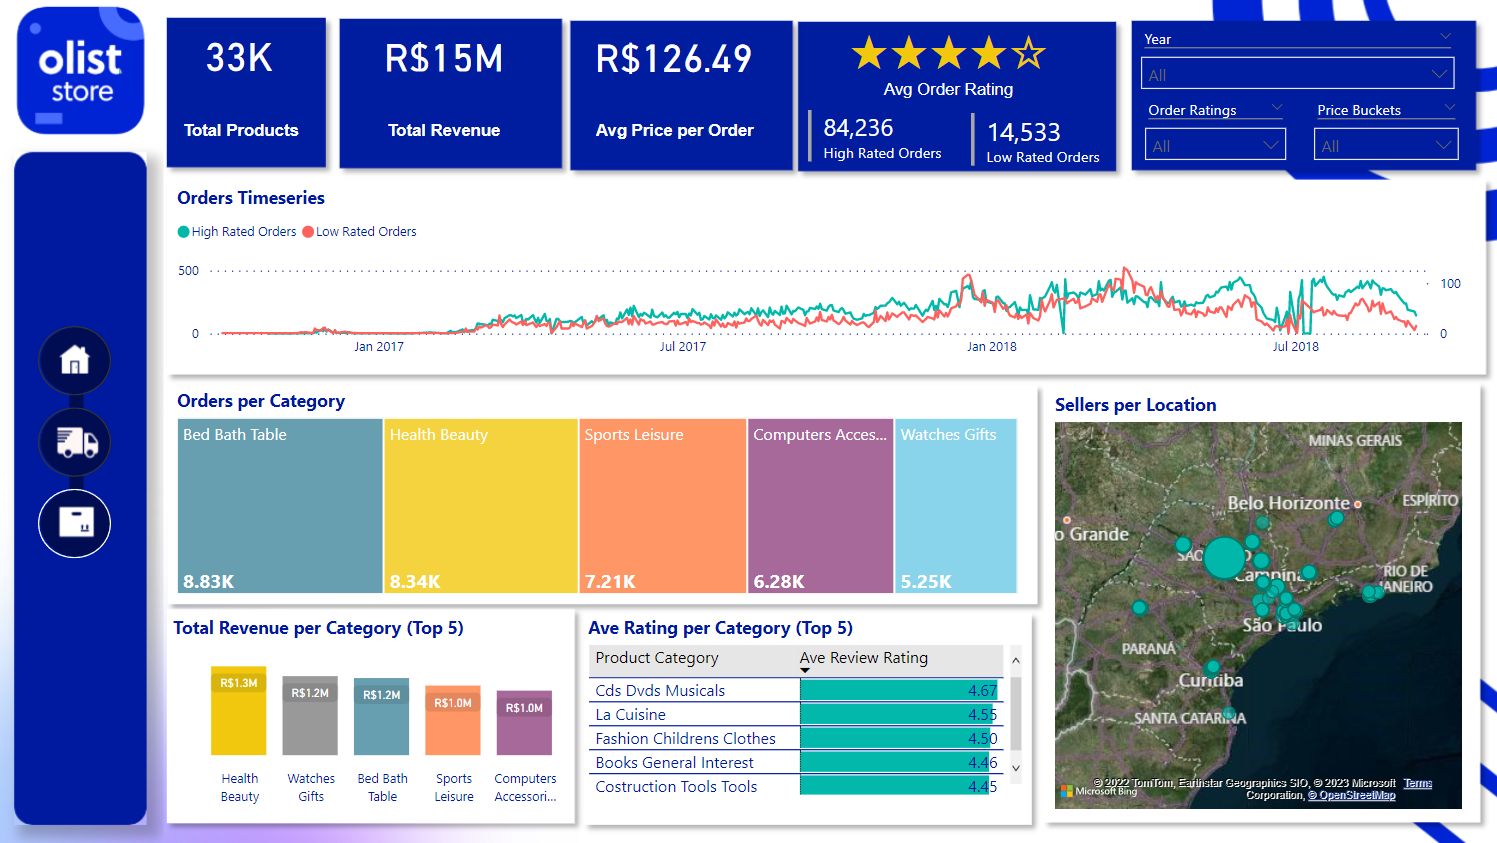Expand the Year slicer header chevron

[1445, 37]
